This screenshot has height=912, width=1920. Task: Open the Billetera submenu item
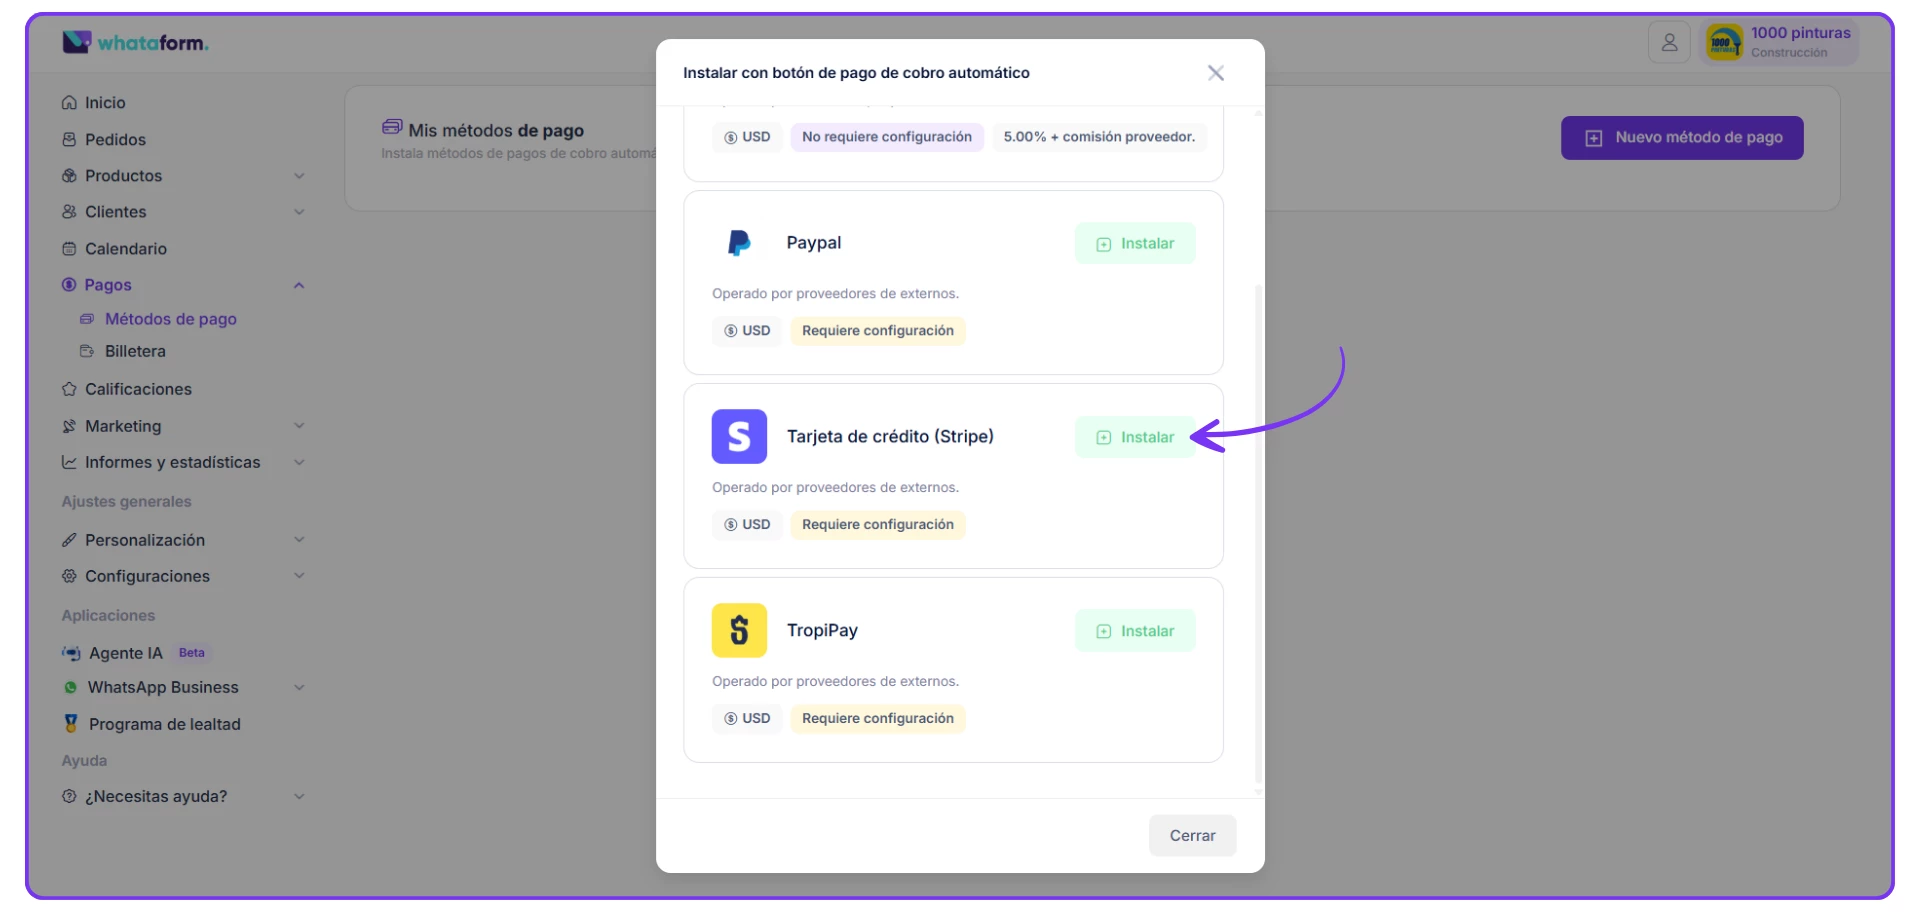[135, 352]
